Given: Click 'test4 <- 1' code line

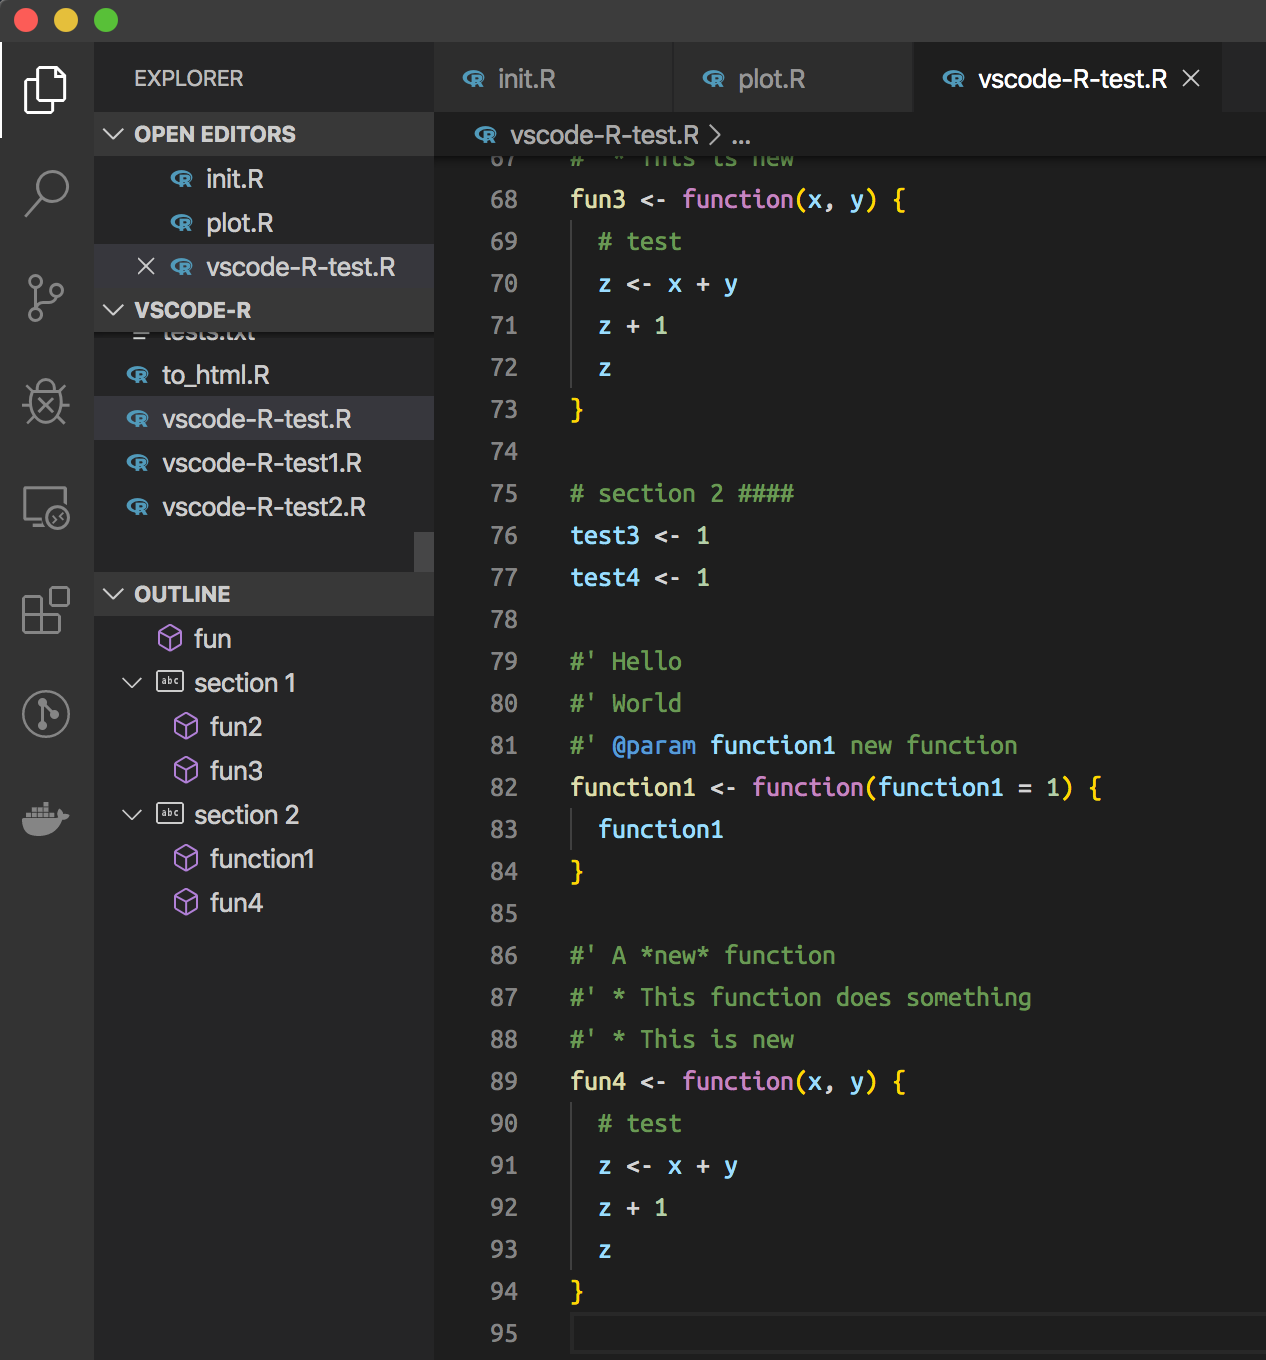Looking at the screenshot, I should tap(640, 577).
